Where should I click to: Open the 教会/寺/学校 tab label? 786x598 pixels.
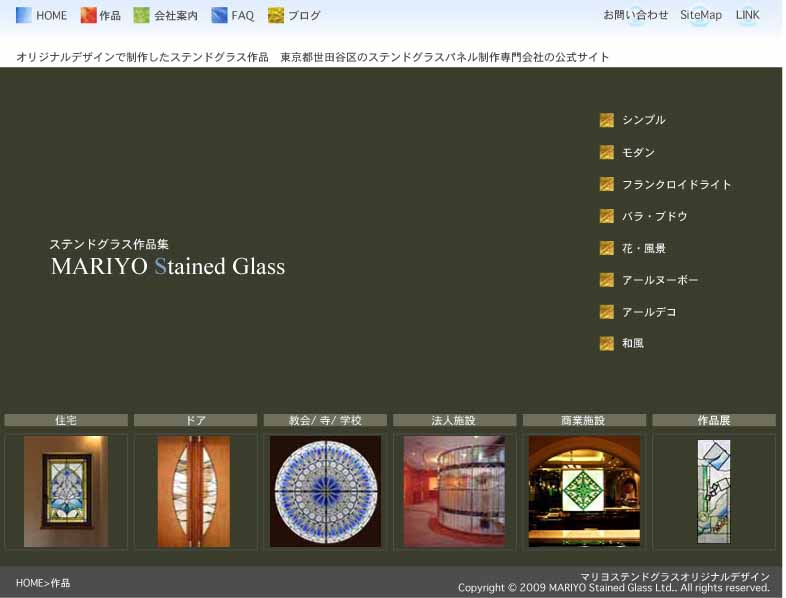tap(325, 420)
